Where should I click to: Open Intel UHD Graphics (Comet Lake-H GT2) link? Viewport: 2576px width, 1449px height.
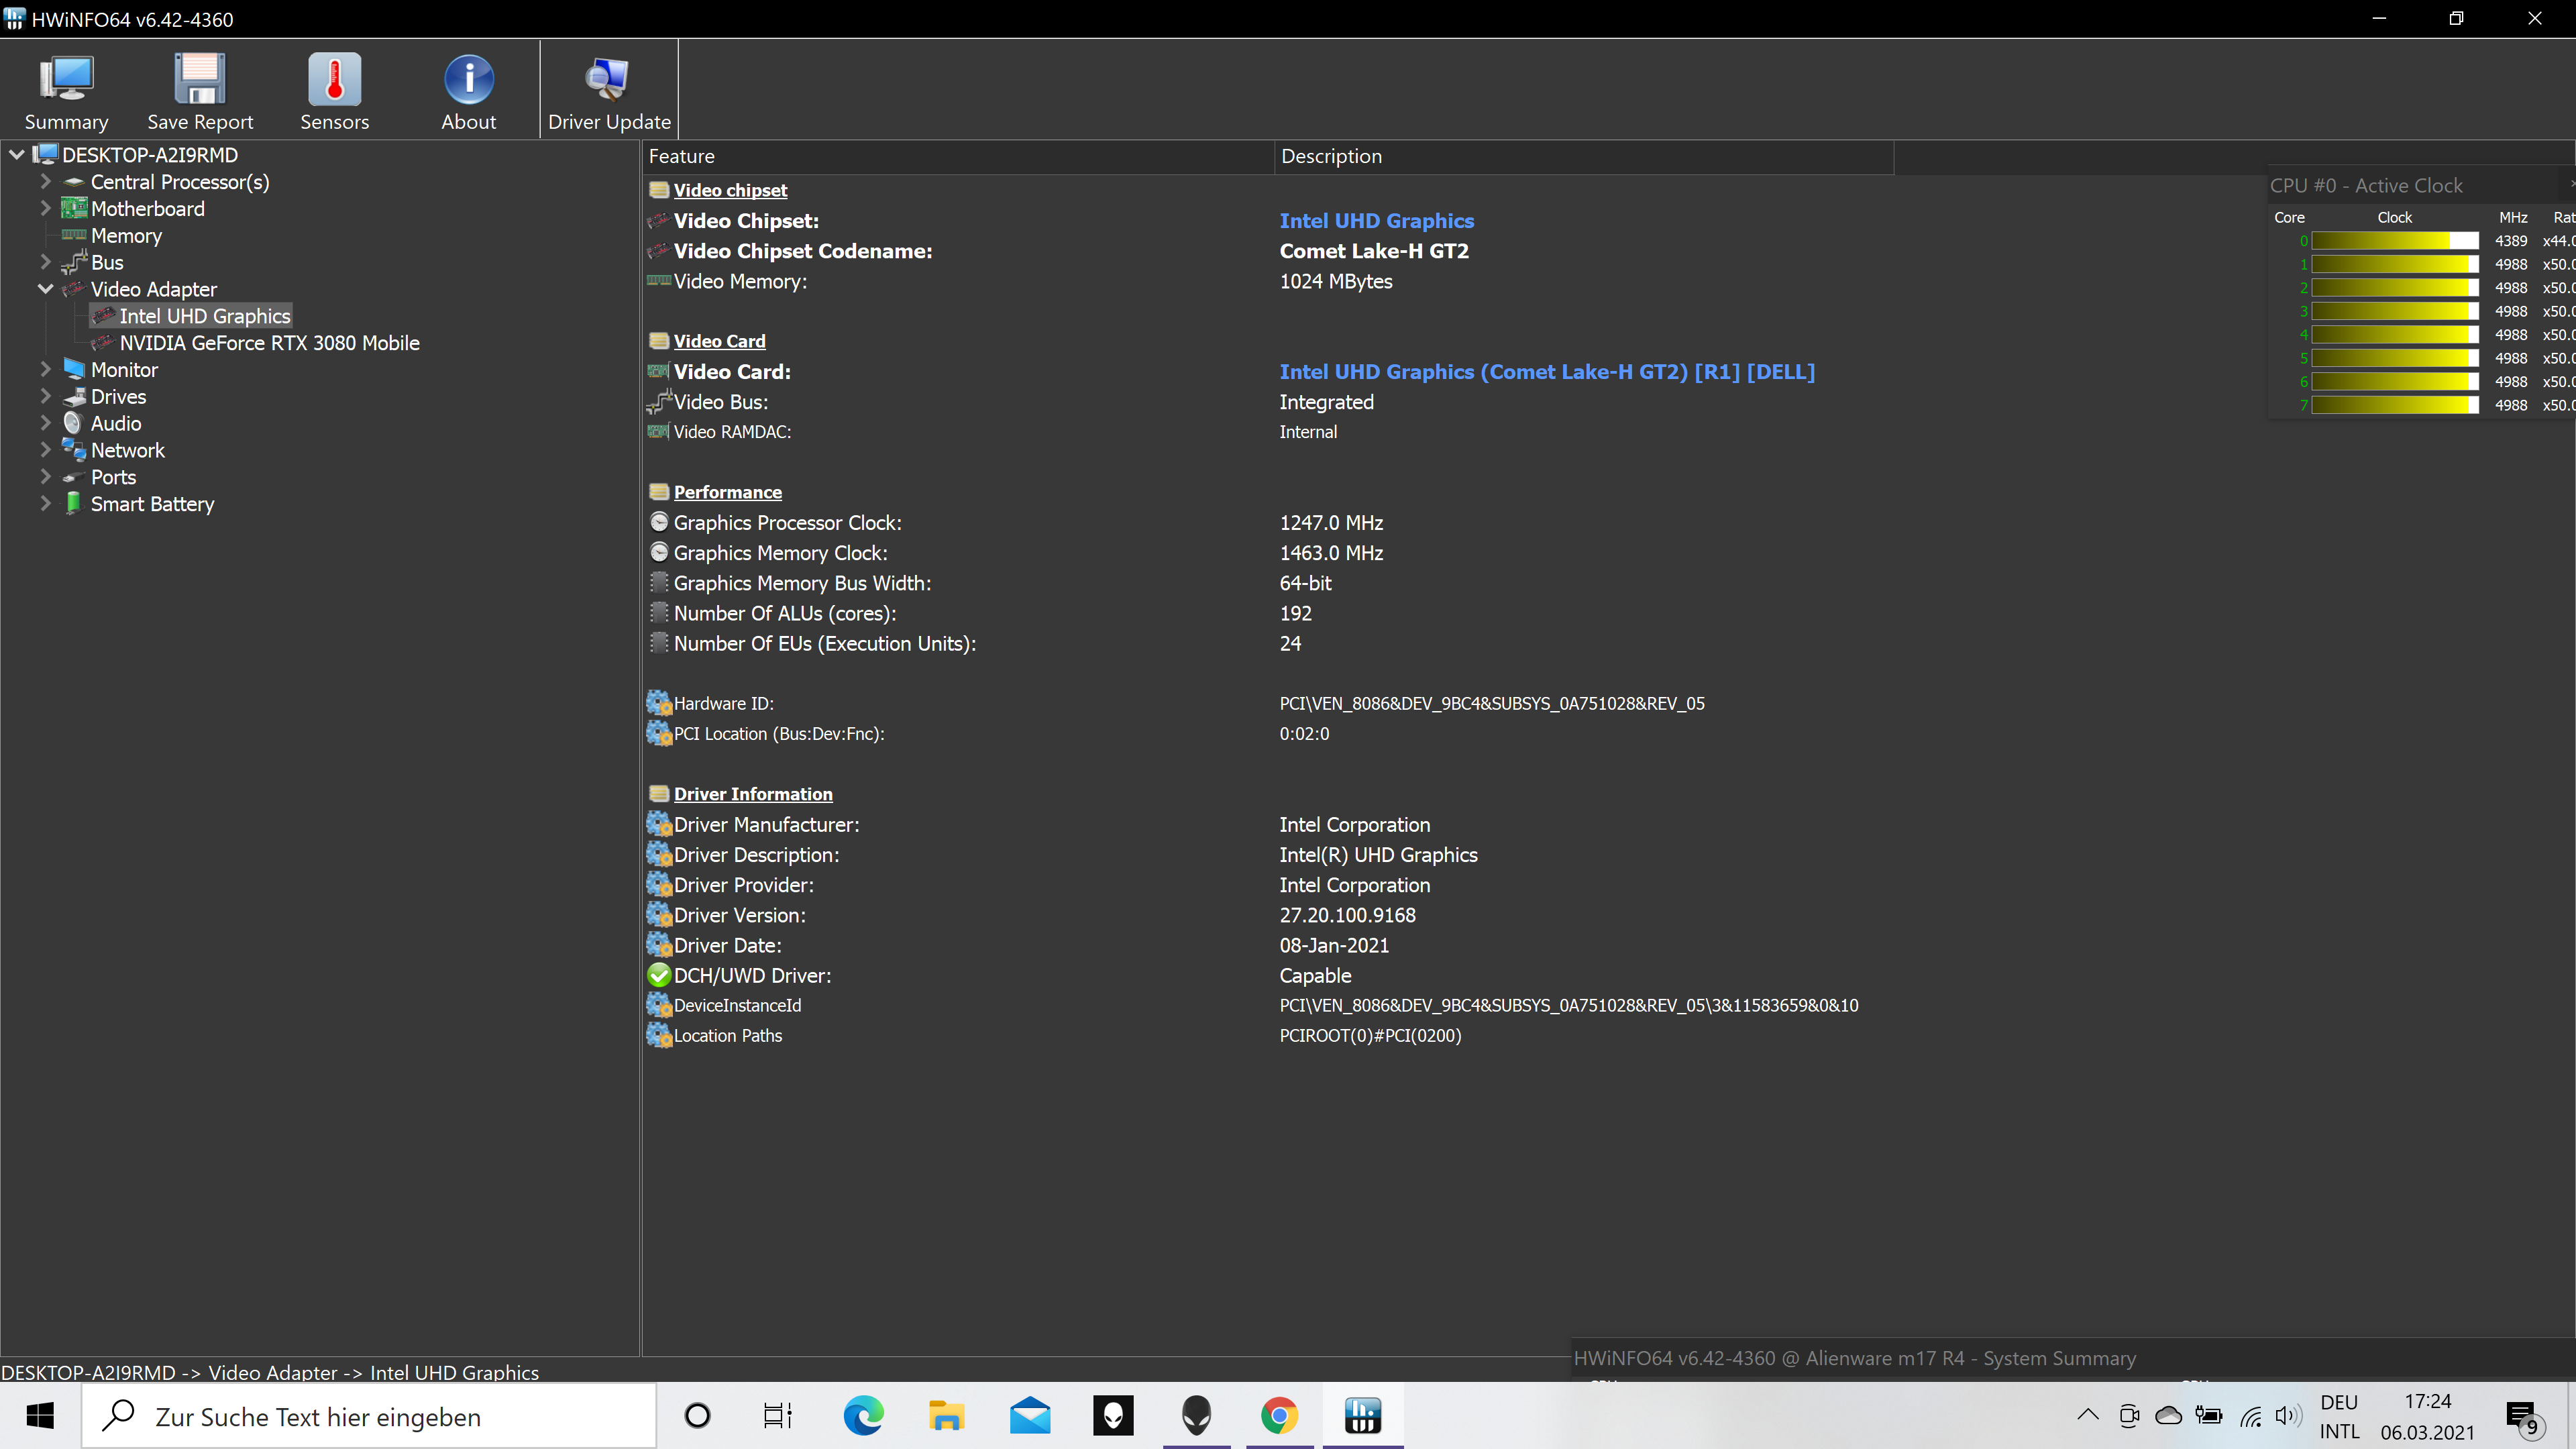click(x=1547, y=372)
